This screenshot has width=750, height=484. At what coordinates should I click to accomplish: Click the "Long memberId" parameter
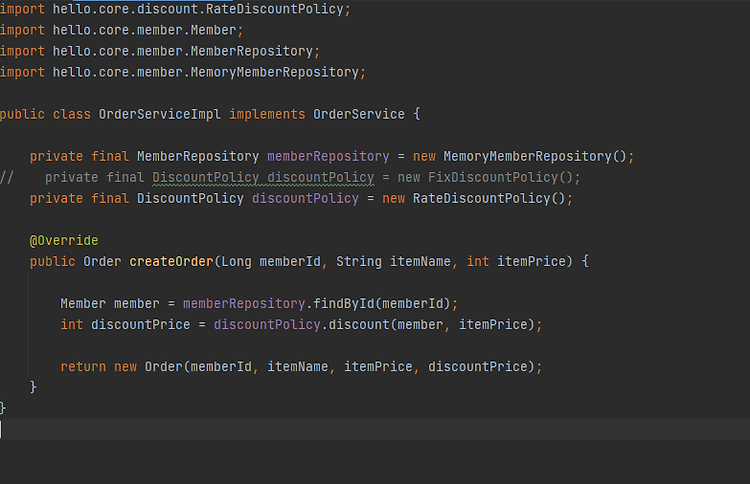(271, 262)
